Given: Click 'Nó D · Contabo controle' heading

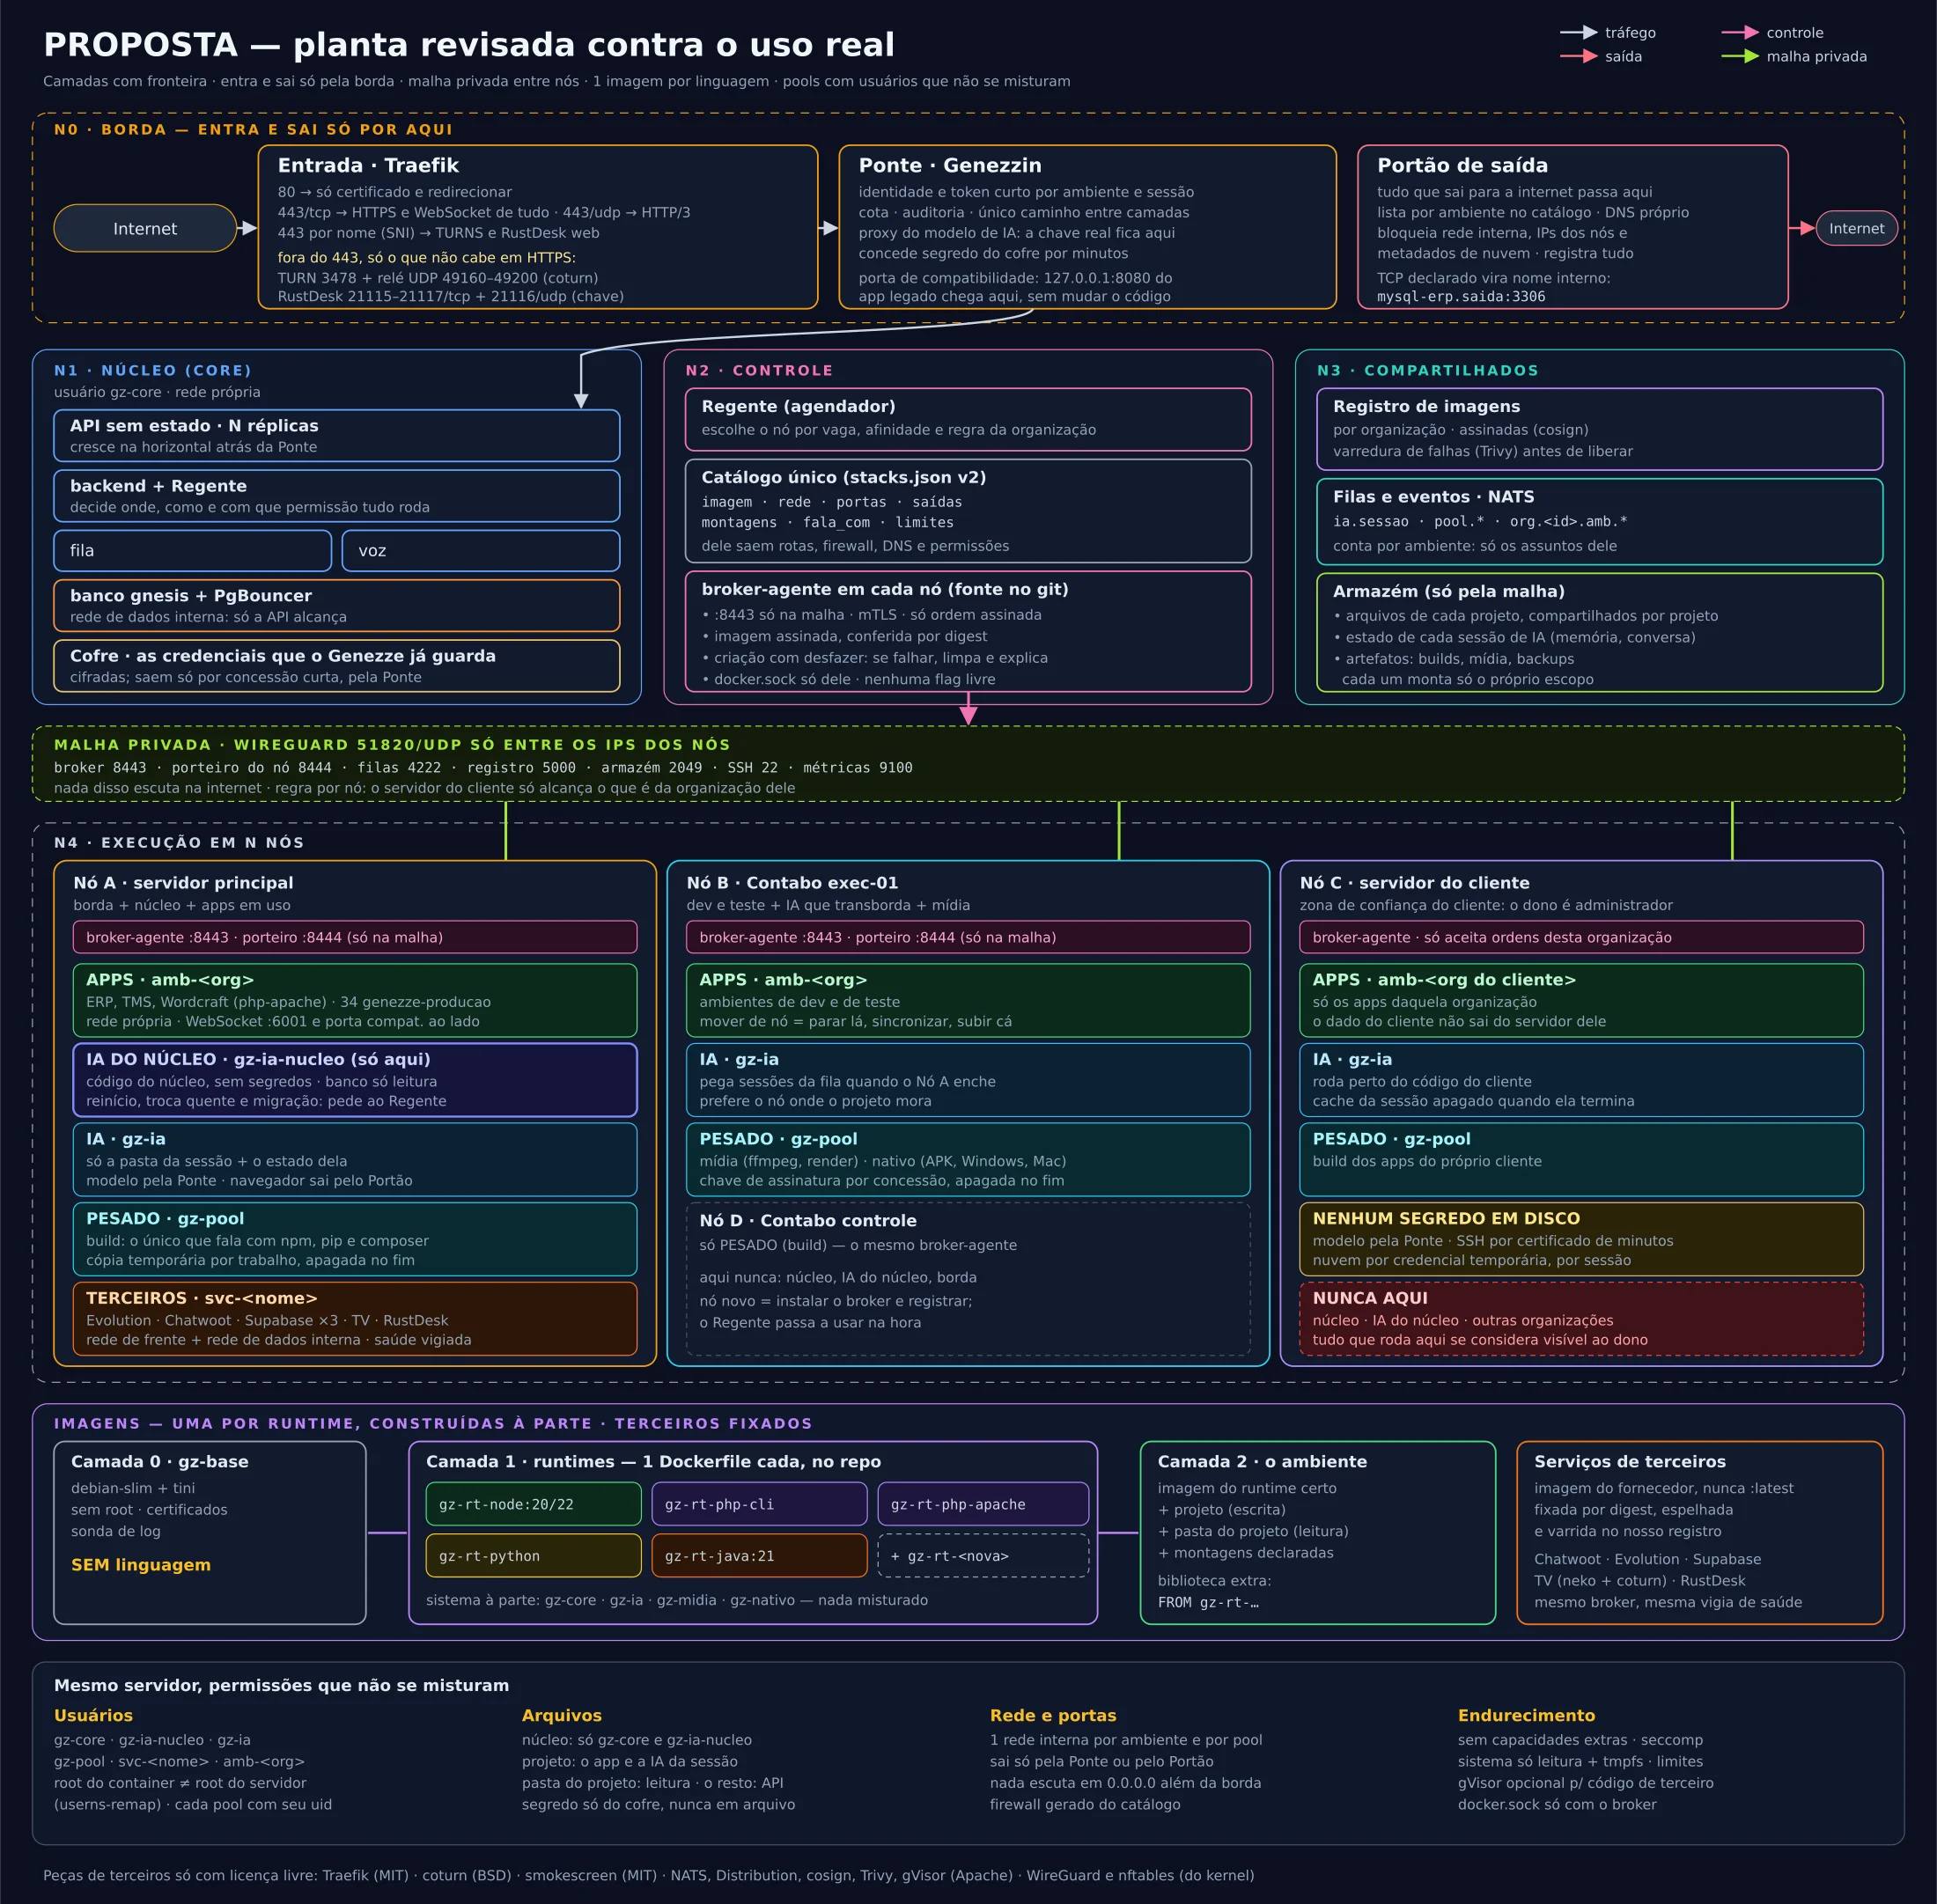Looking at the screenshot, I should pos(808,1221).
